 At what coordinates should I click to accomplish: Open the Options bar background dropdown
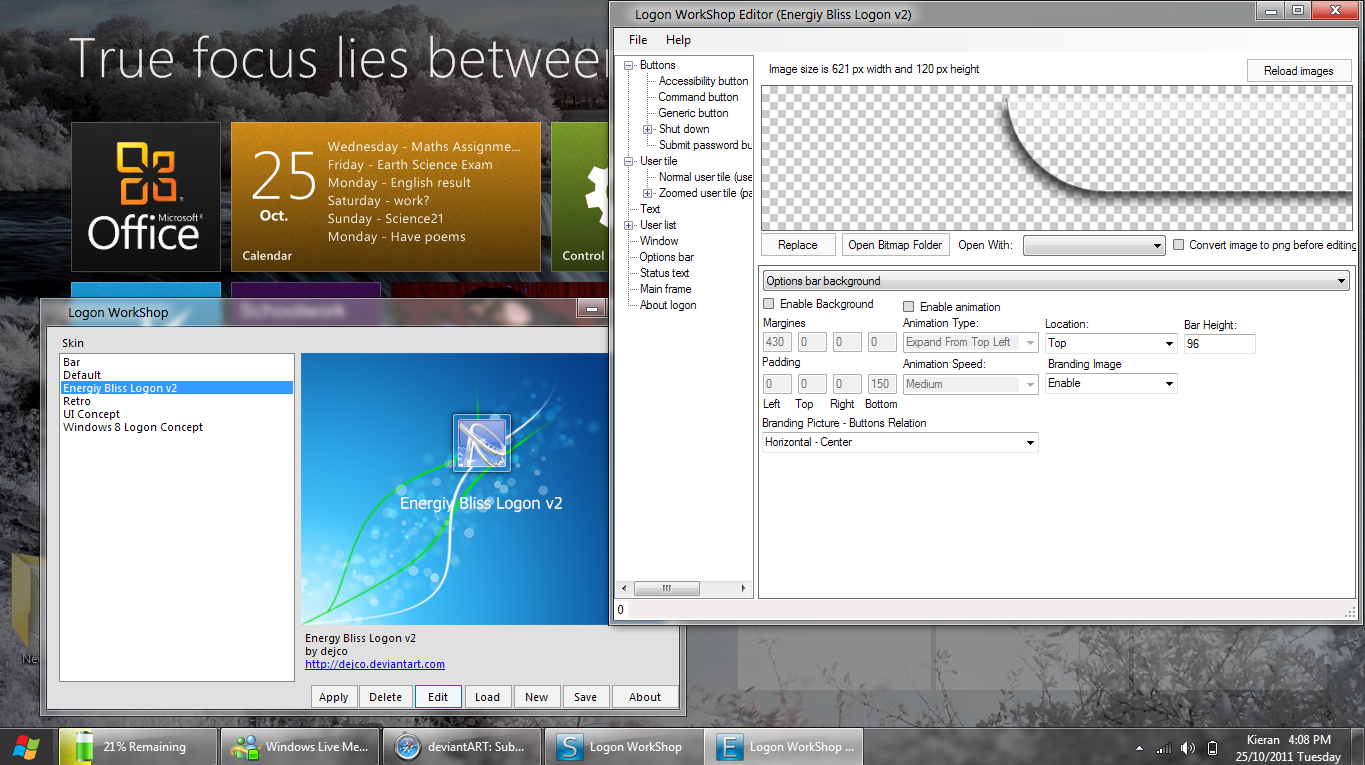[1056, 282]
